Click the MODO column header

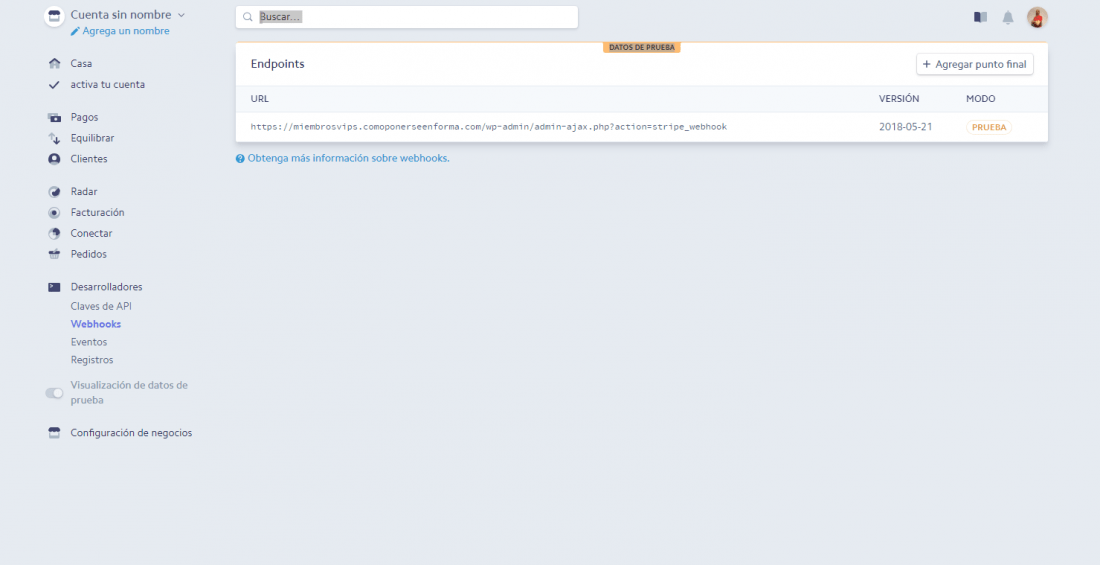coord(981,99)
